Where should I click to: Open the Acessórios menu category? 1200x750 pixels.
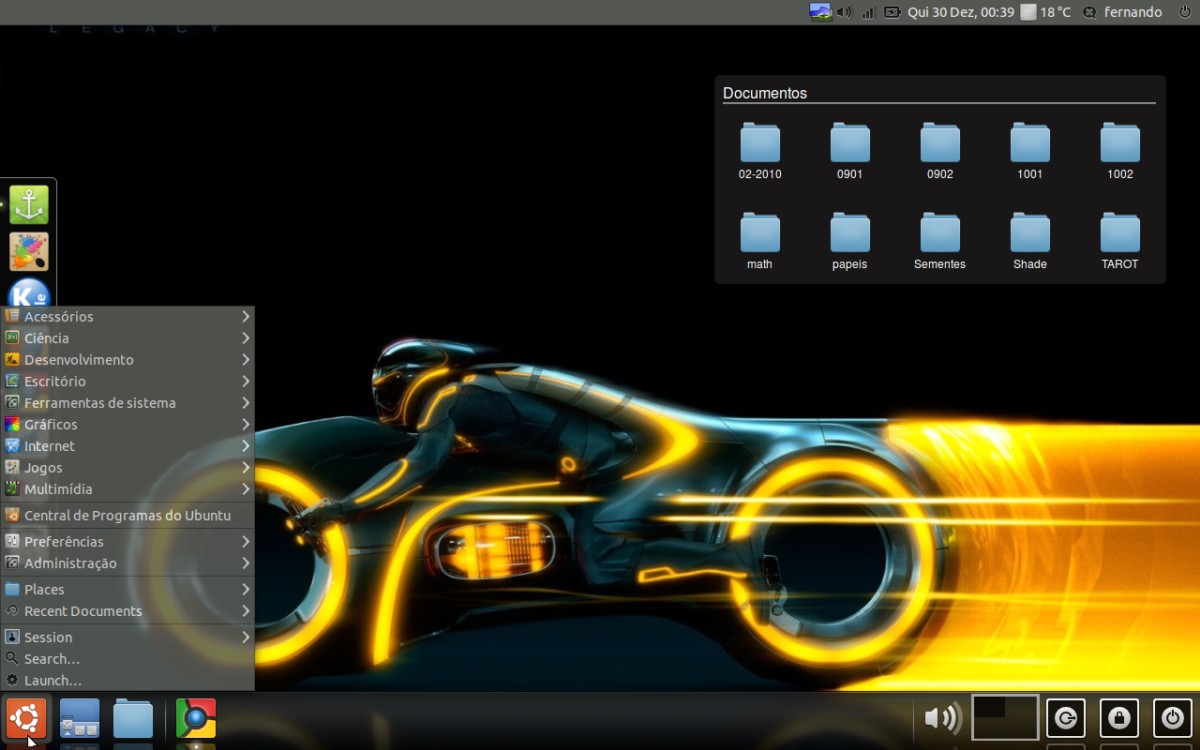click(x=127, y=316)
